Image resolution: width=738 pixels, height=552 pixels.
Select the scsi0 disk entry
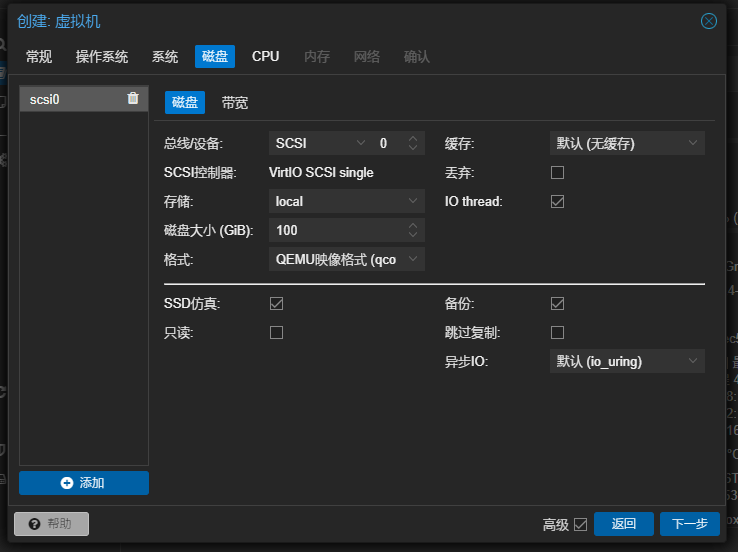click(84, 99)
